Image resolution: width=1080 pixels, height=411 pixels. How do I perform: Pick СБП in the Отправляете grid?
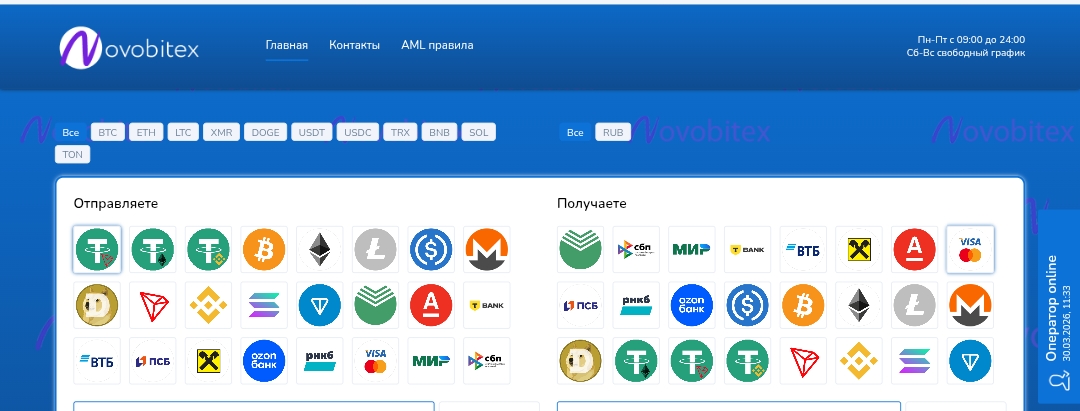(486, 361)
